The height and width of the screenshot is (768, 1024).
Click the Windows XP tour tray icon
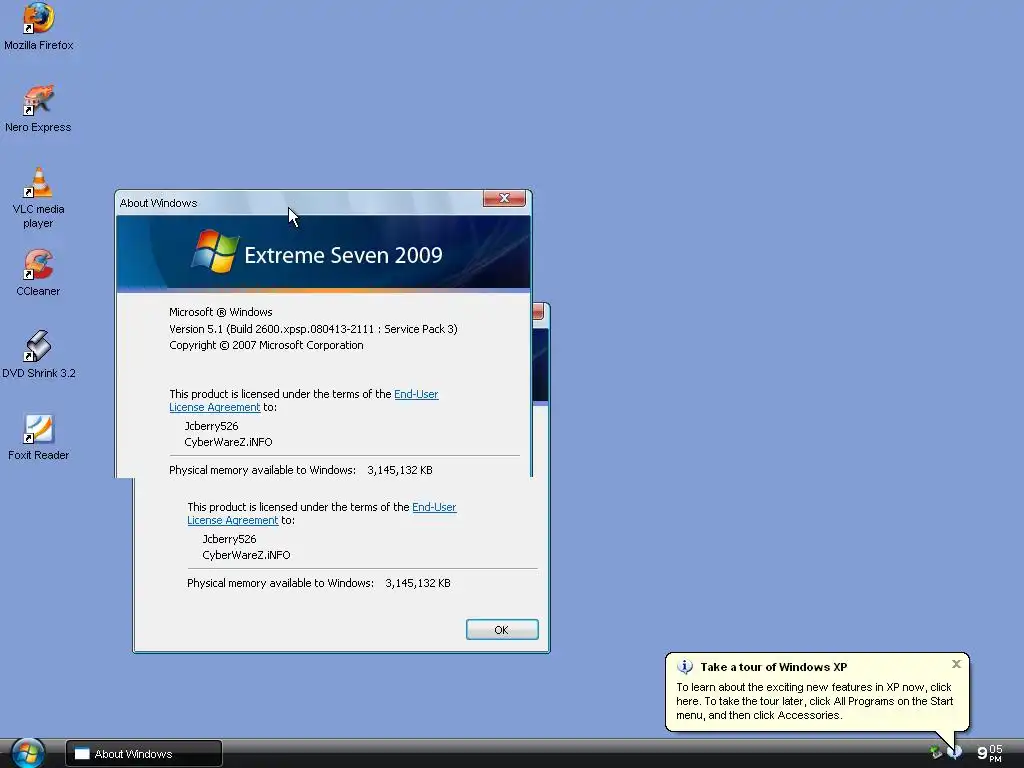click(954, 753)
